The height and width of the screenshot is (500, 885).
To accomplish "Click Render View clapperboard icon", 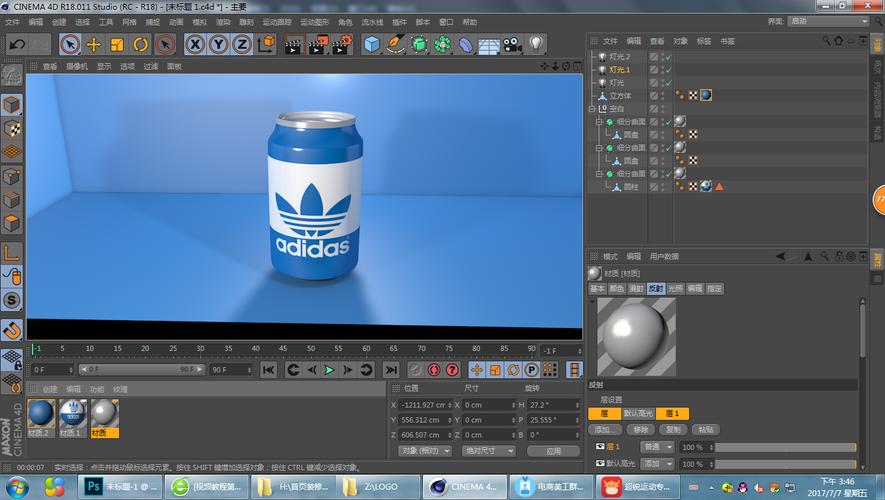I will (293, 44).
